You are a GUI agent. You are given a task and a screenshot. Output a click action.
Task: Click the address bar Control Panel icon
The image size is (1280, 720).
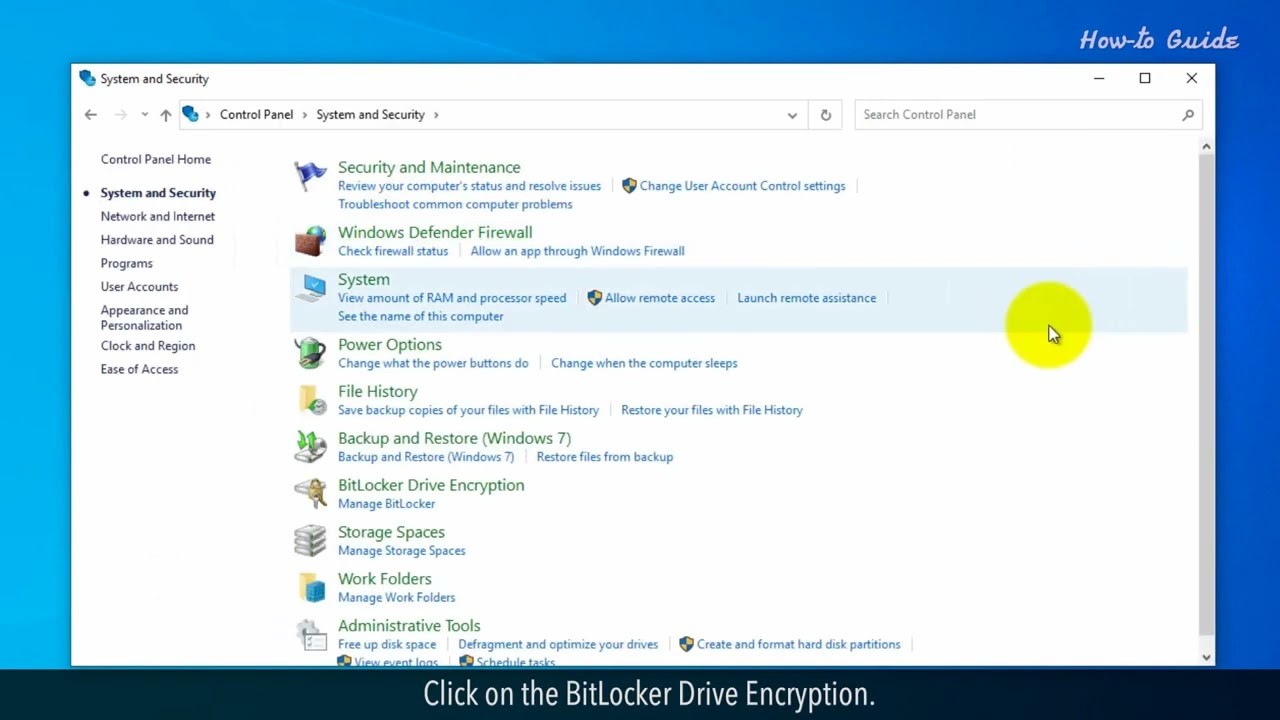[x=190, y=114]
